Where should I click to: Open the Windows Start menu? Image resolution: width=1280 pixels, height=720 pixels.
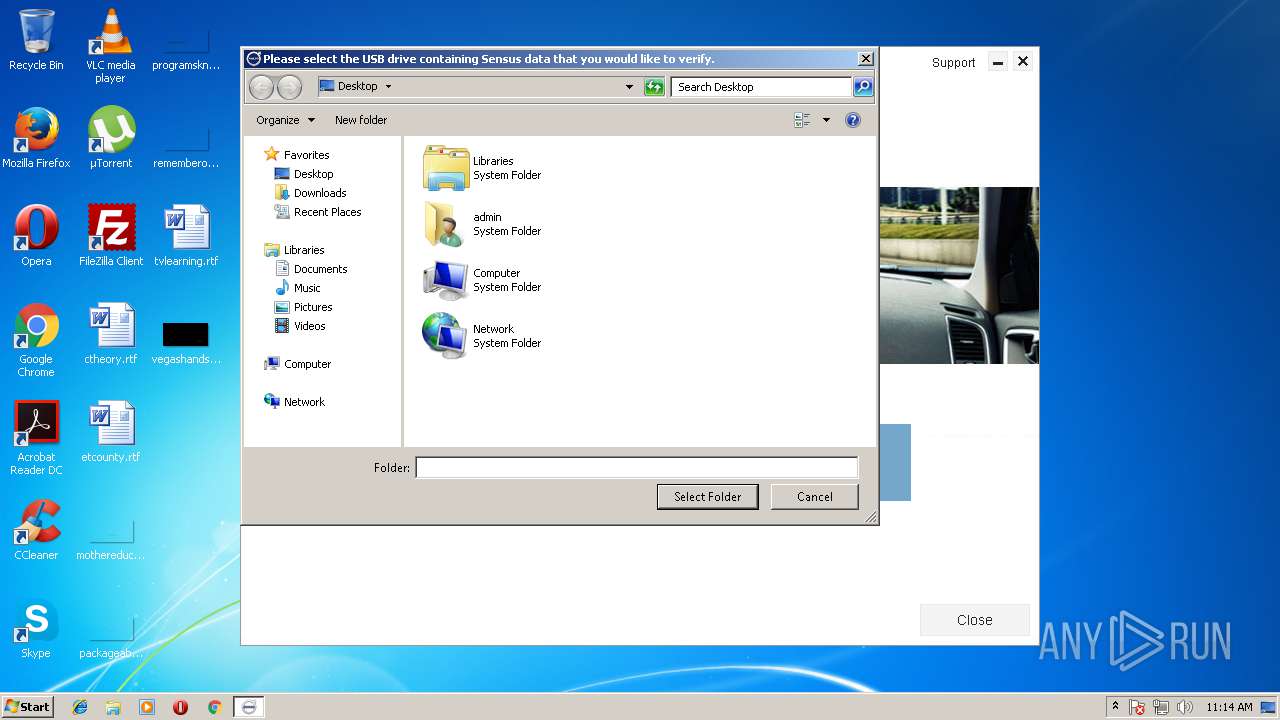click(x=27, y=707)
